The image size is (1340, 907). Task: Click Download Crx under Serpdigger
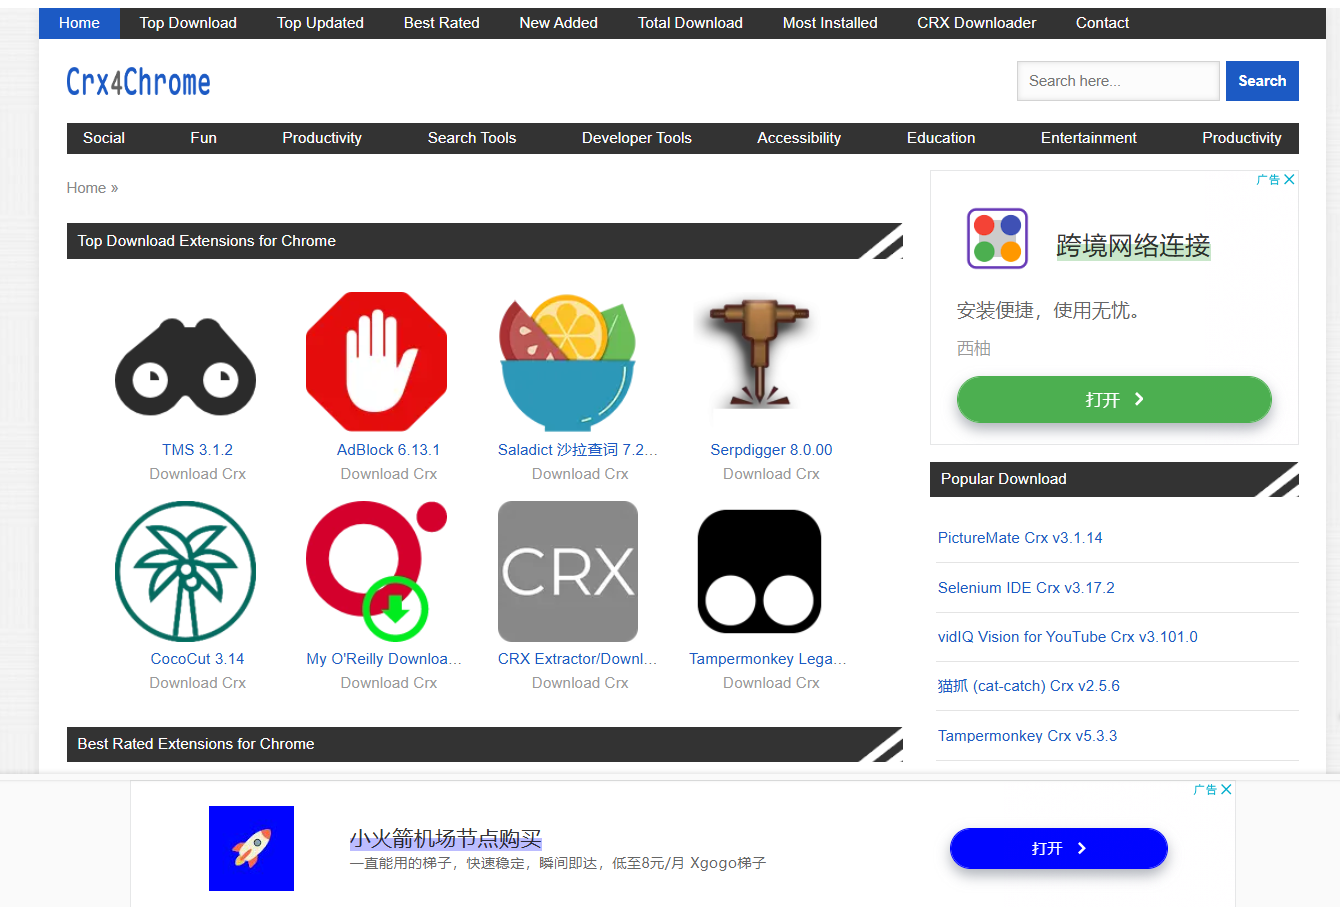click(x=771, y=474)
